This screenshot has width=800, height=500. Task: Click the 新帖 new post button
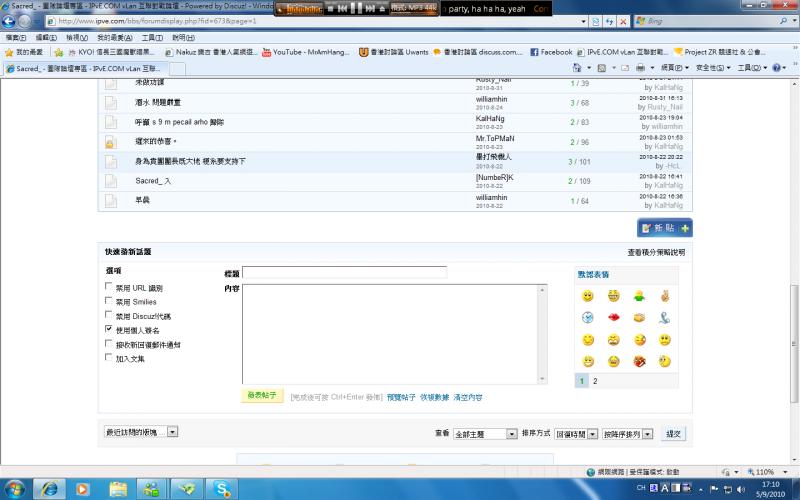point(665,228)
